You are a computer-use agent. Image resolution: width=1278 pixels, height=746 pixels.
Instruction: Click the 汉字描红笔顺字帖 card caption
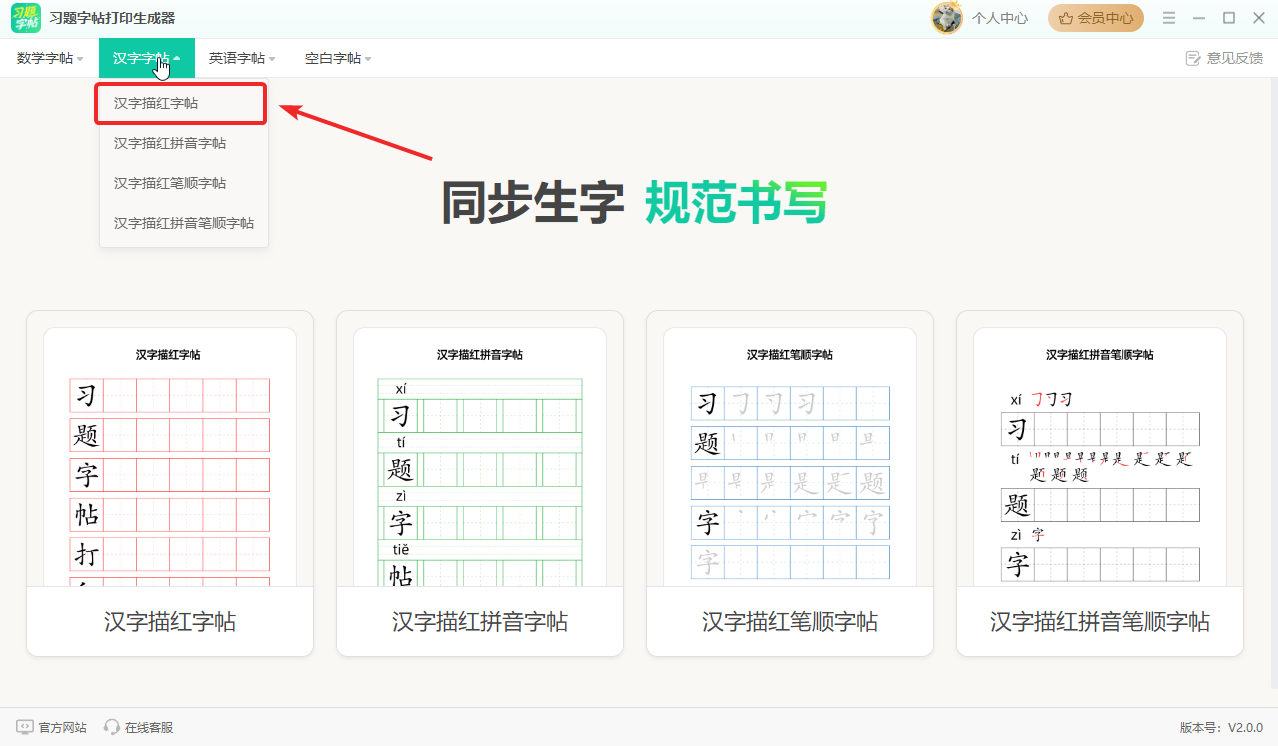point(790,621)
